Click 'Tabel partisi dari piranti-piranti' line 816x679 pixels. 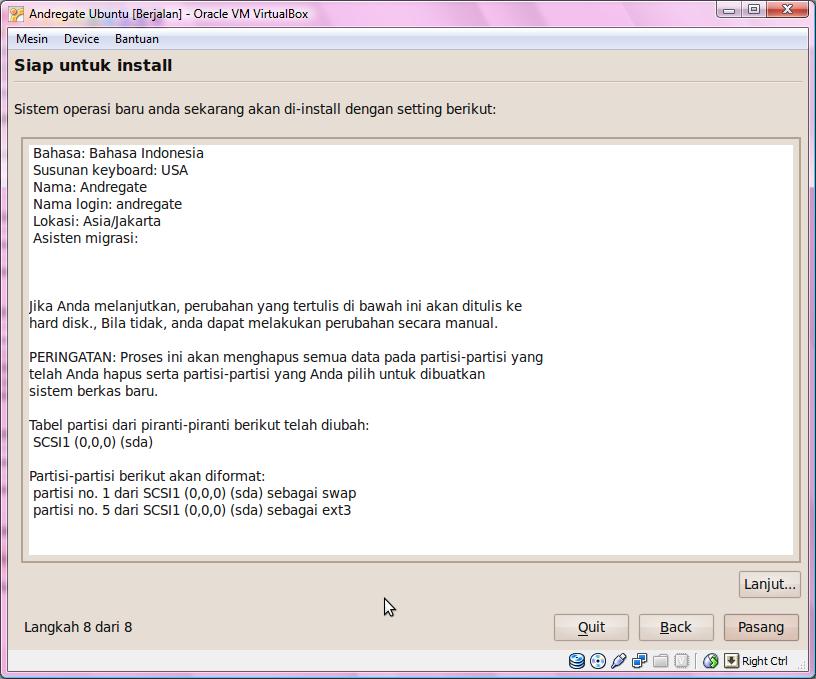(199, 425)
